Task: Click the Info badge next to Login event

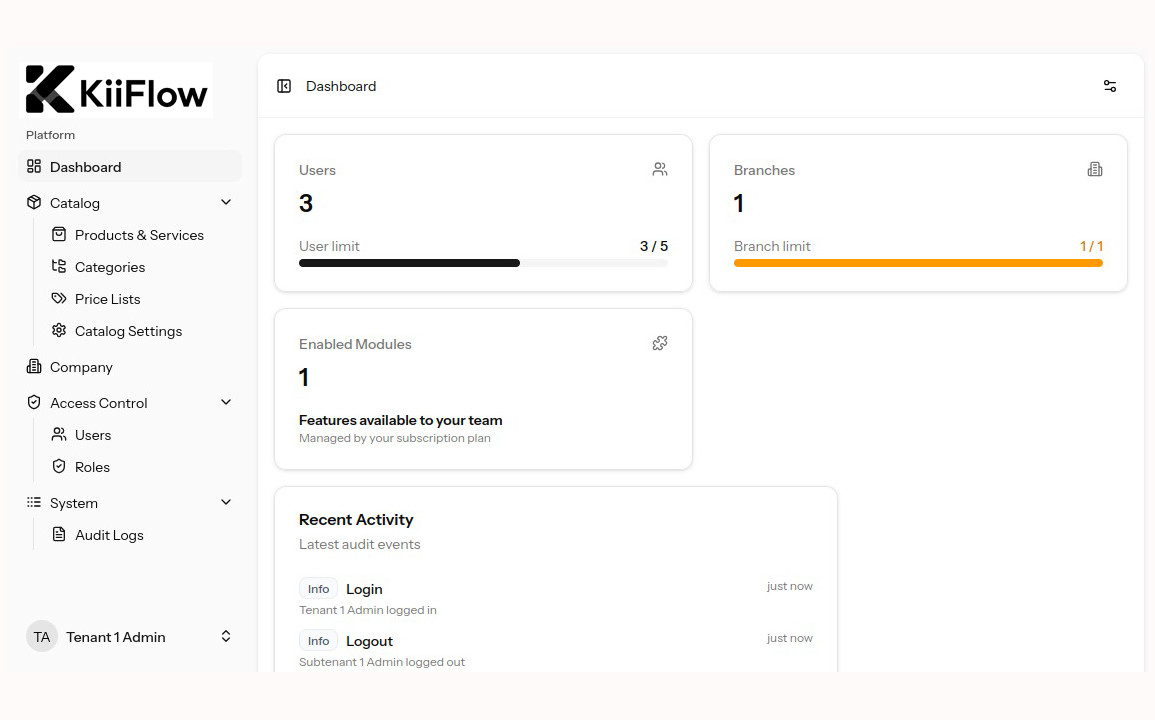Action: click(x=318, y=589)
